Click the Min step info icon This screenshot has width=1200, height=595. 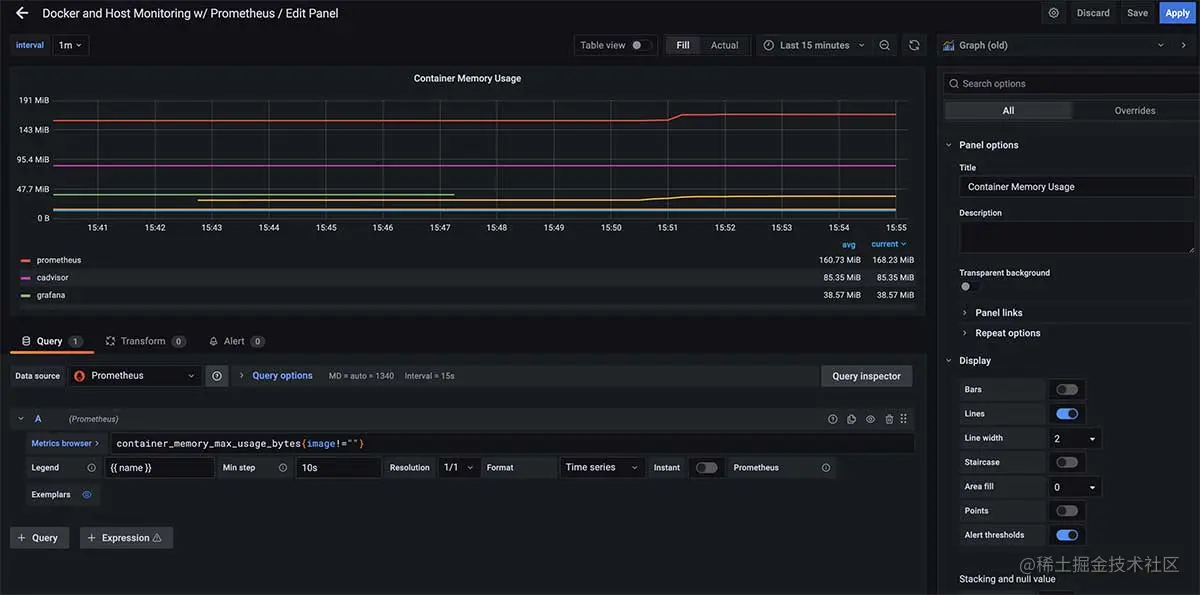pyautogui.click(x=283, y=467)
